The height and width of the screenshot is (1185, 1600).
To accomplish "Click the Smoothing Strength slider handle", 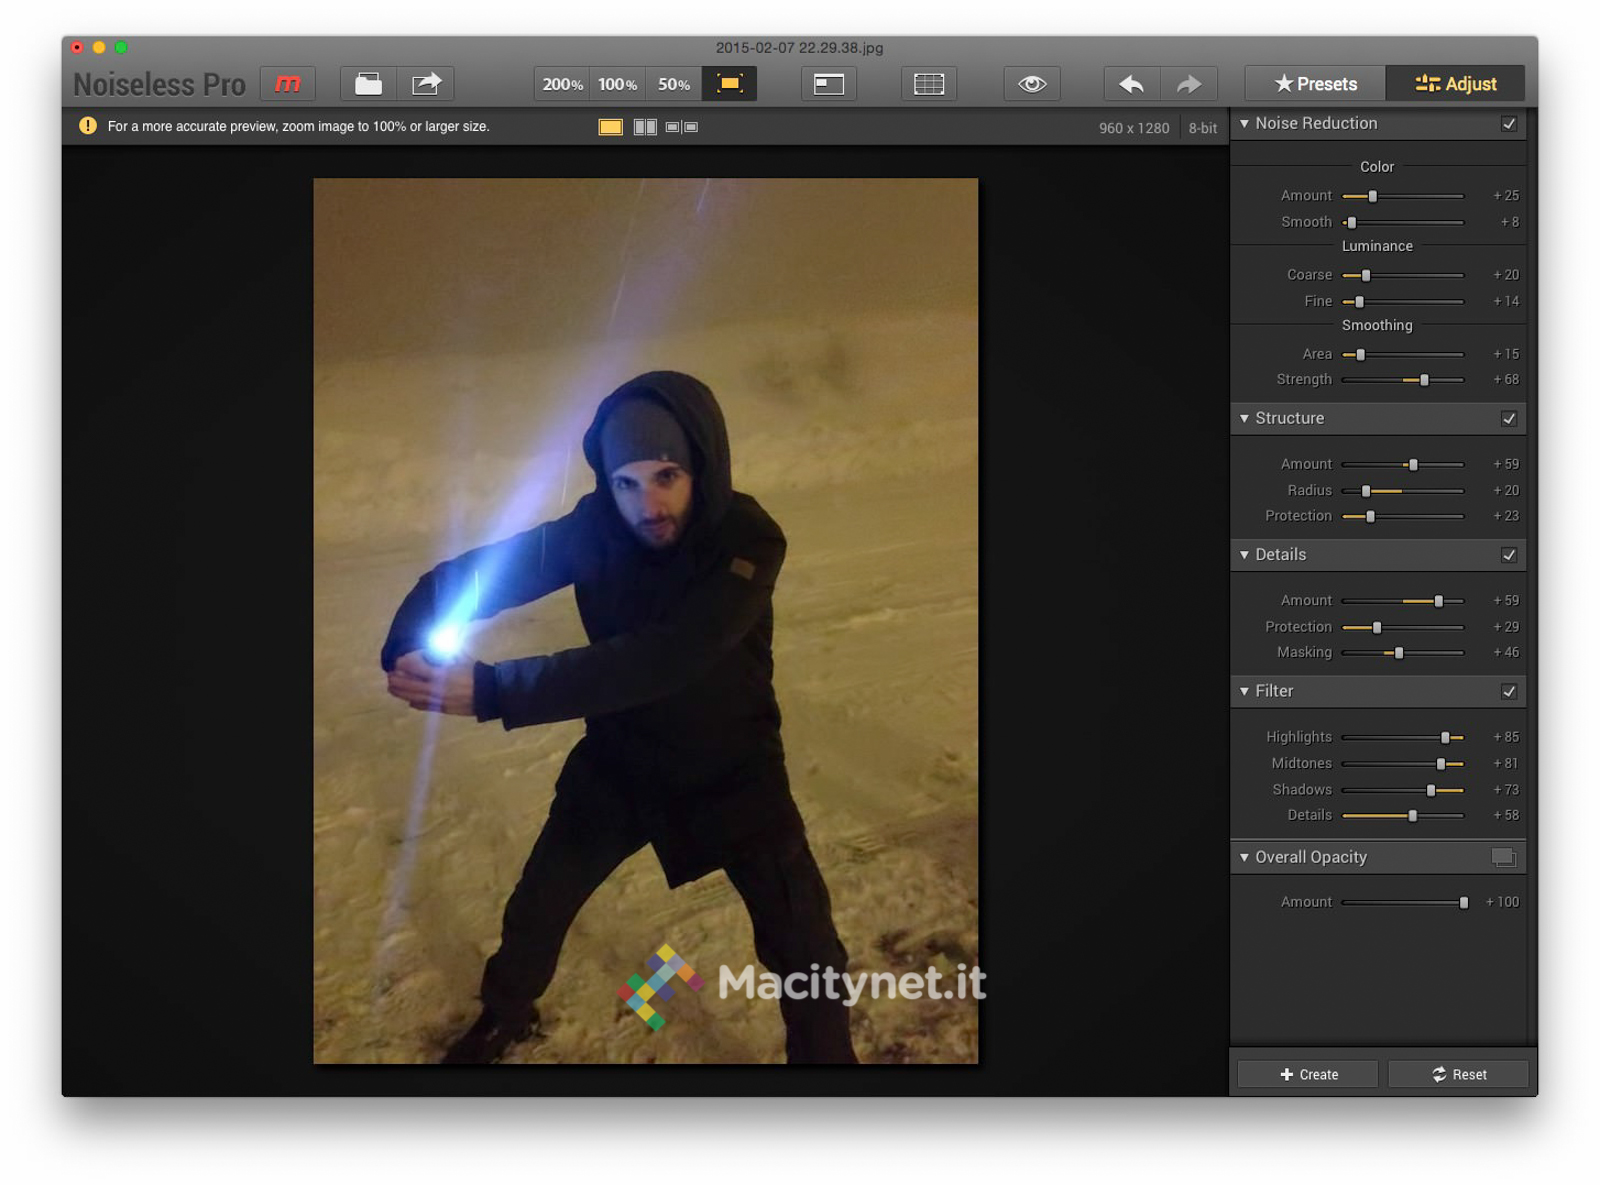I will (1424, 380).
